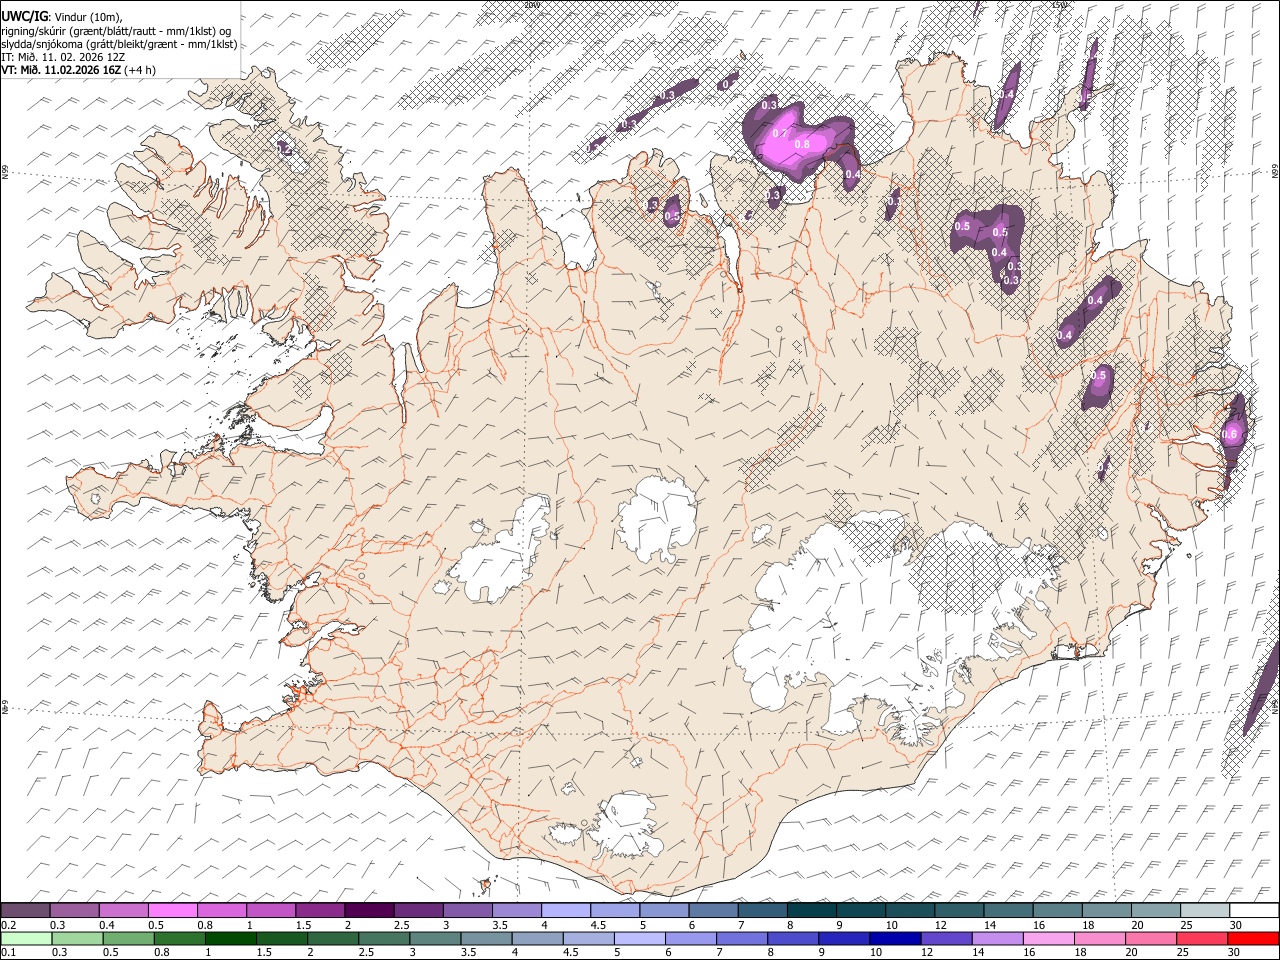The height and width of the screenshot is (960, 1280).
Task: Pick the medium green 0.5 rain legend swatch
Action: click(x=128, y=938)
